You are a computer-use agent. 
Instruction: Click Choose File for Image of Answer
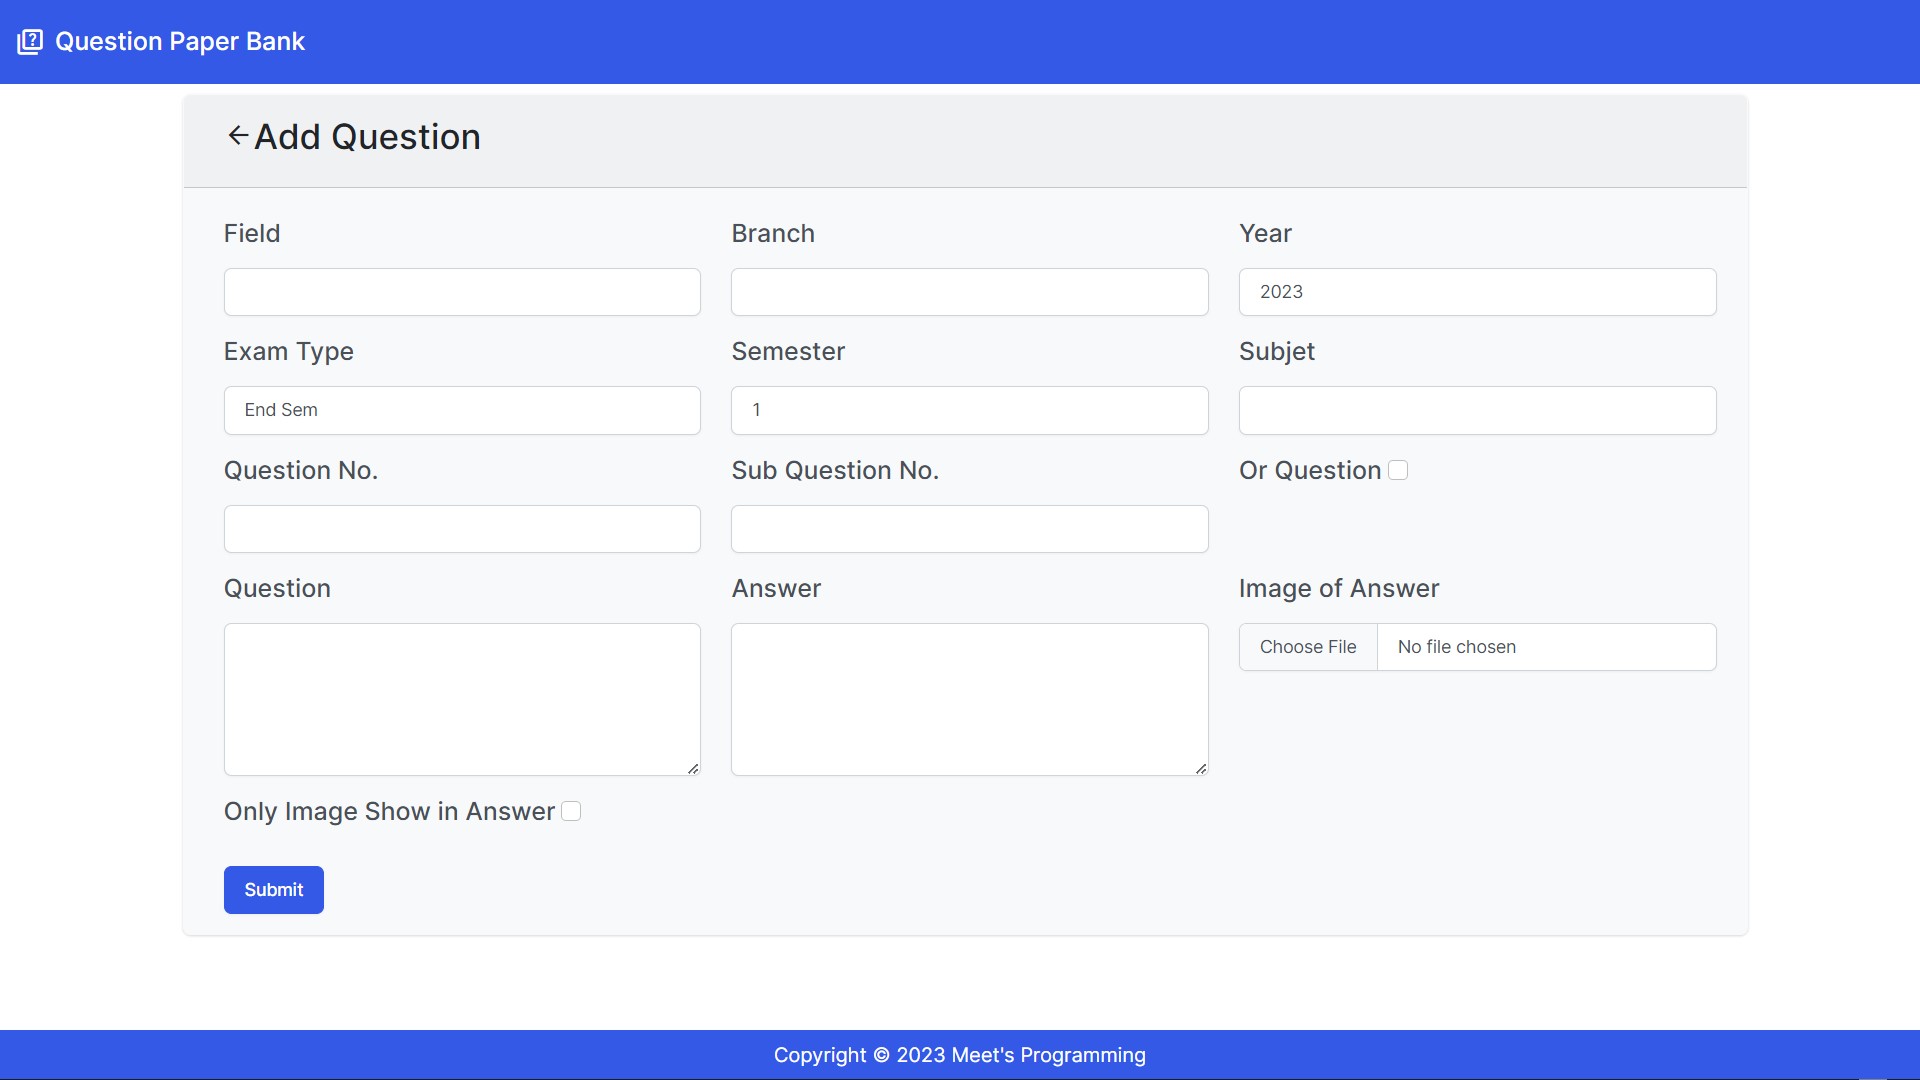coord(1308,647)
